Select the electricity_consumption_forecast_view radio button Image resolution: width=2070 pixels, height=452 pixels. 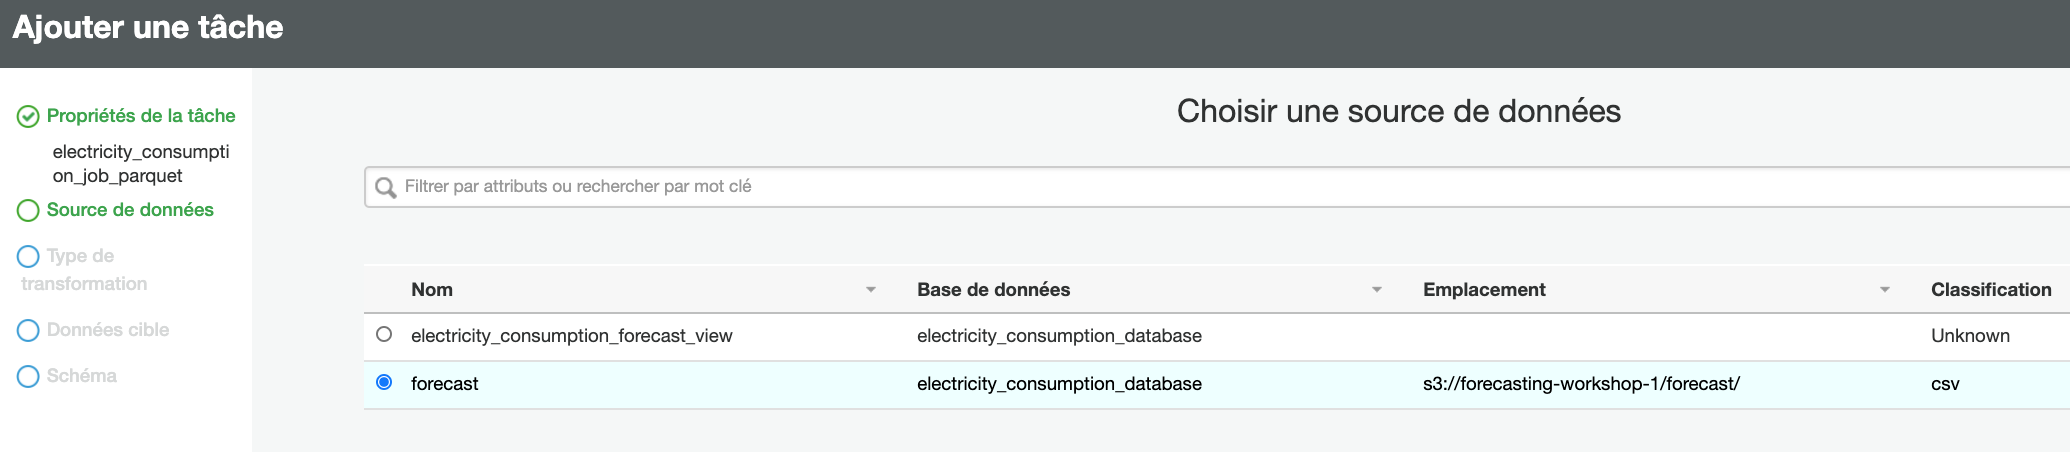pos(384,335)
